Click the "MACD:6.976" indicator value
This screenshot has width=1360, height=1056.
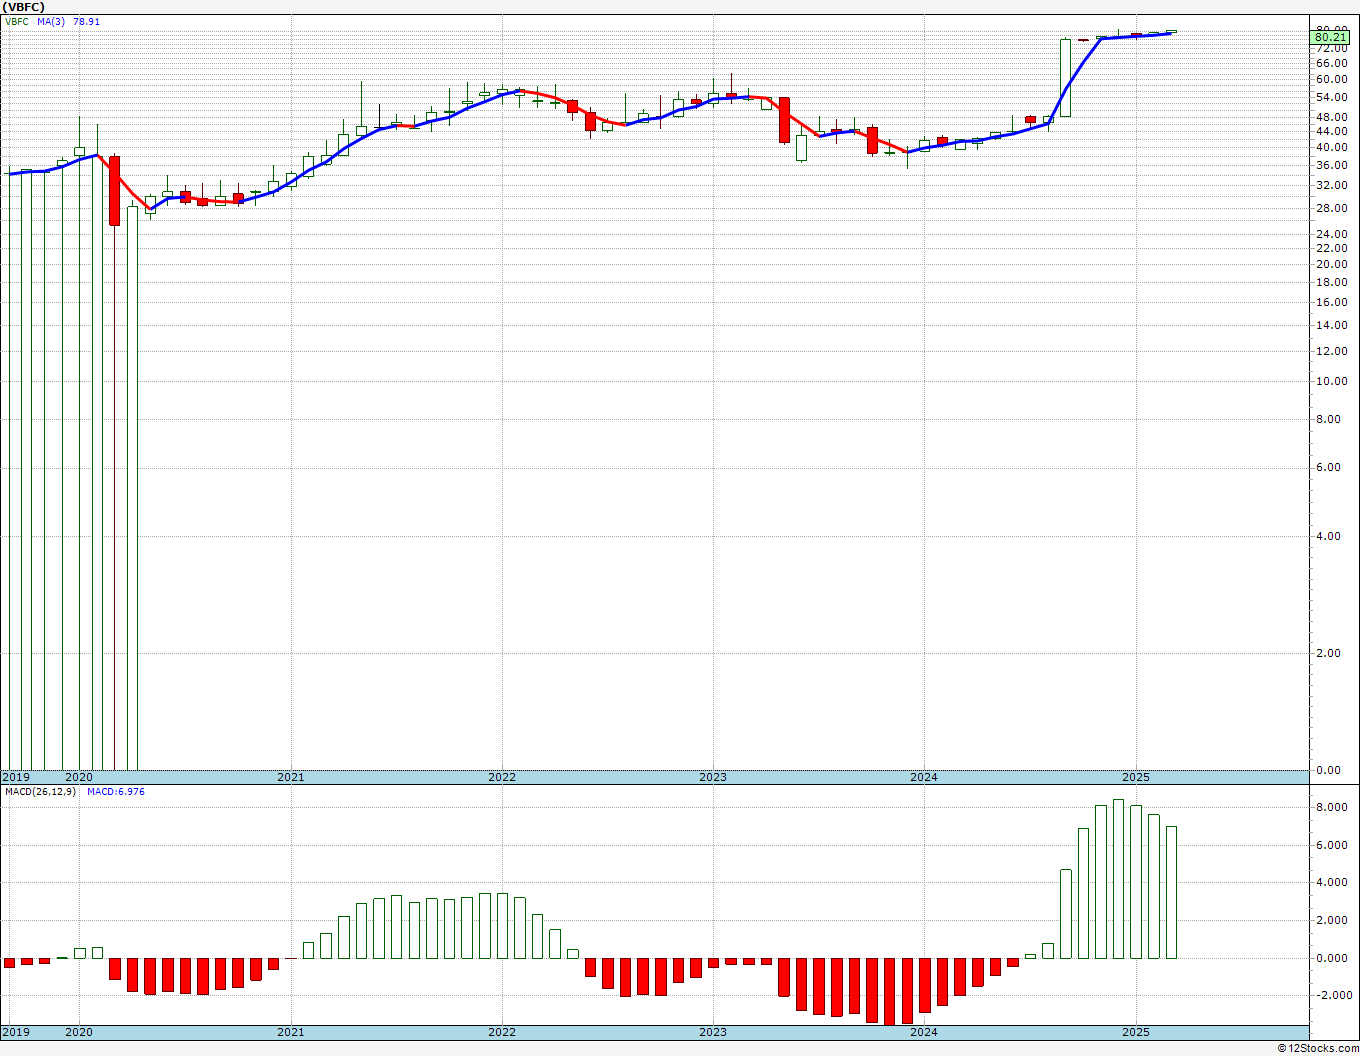click(x=116, y=792)
